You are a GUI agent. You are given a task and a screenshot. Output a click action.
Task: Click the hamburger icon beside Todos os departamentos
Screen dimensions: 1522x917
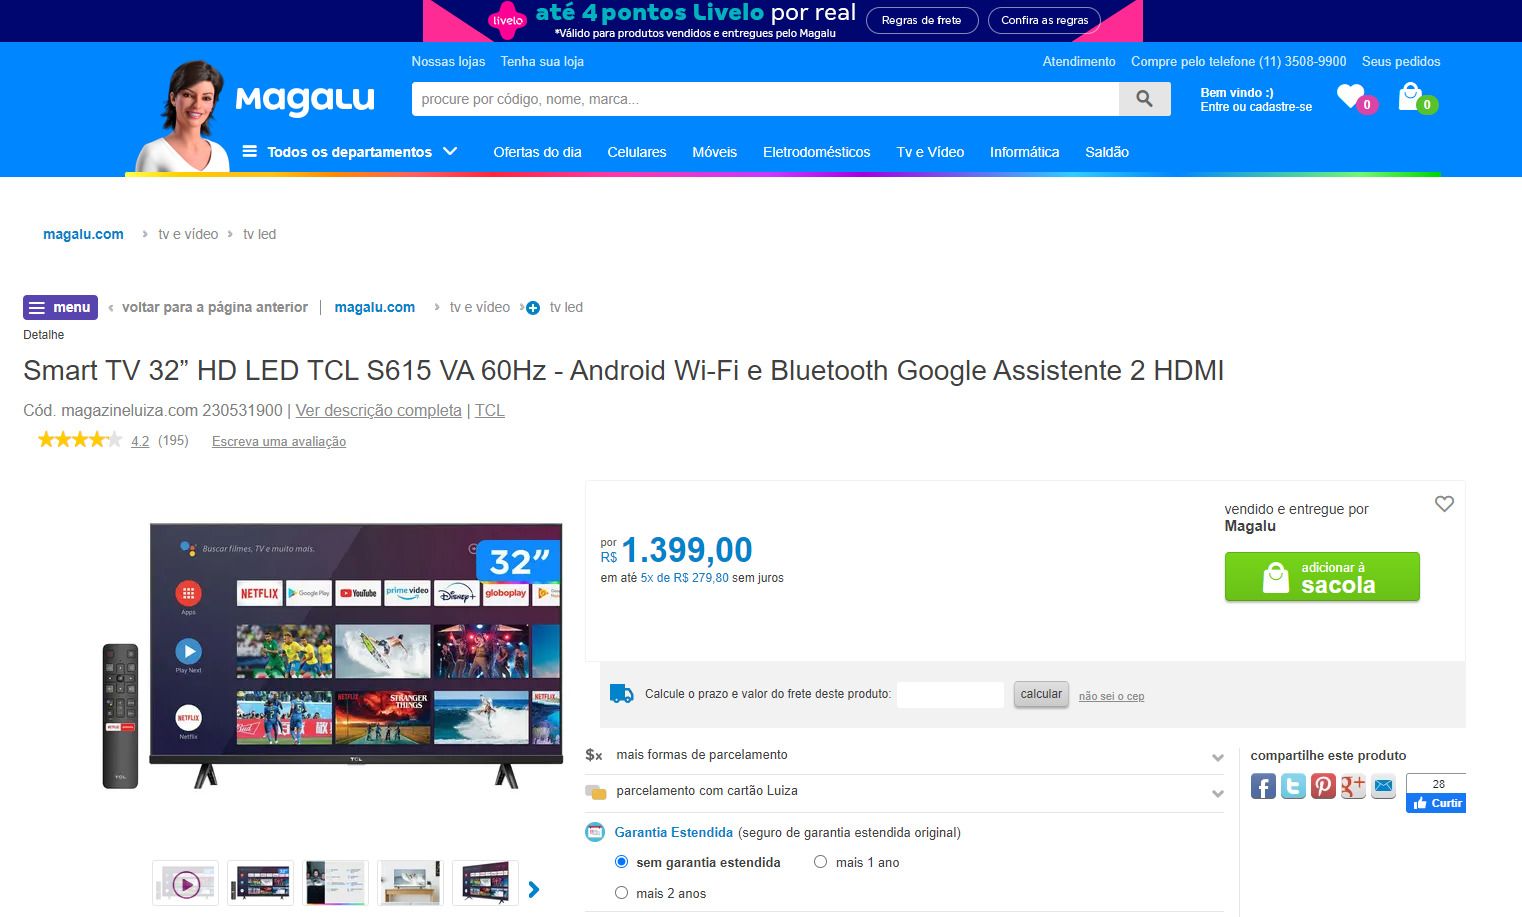tap(250, 152)
